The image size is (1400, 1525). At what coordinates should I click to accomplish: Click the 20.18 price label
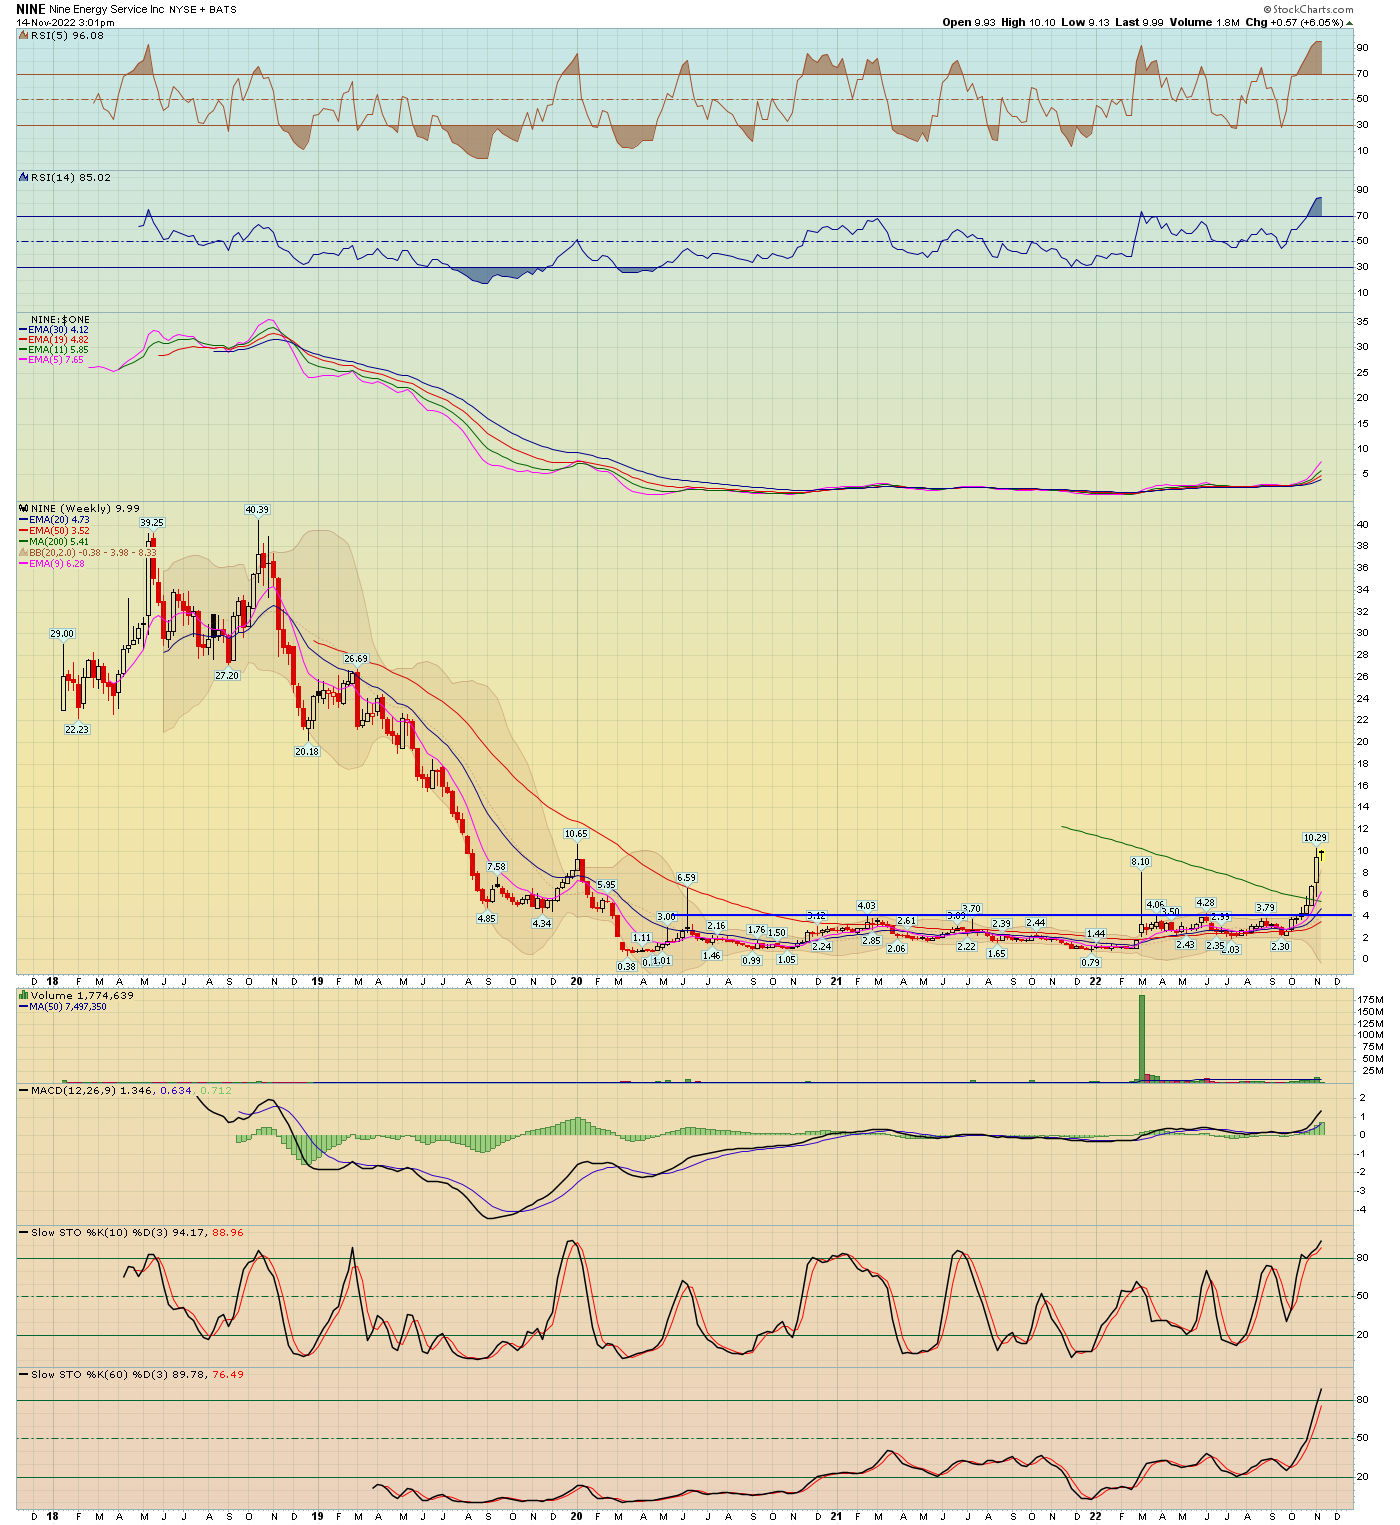(x=307, y=752)
